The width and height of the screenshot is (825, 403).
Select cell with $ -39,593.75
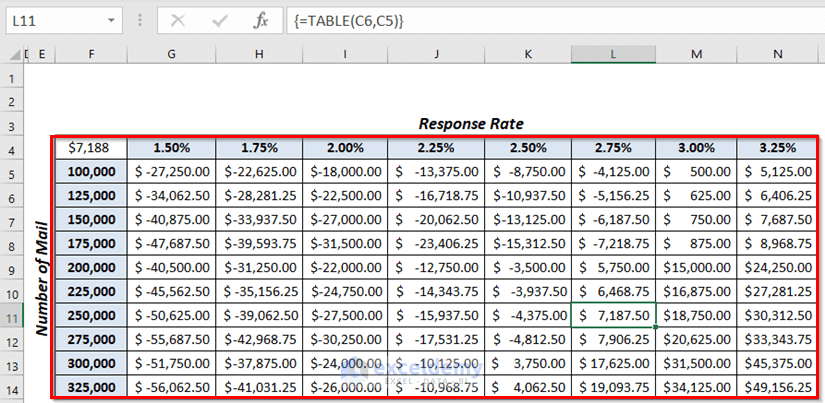click(x=259, y=244)
